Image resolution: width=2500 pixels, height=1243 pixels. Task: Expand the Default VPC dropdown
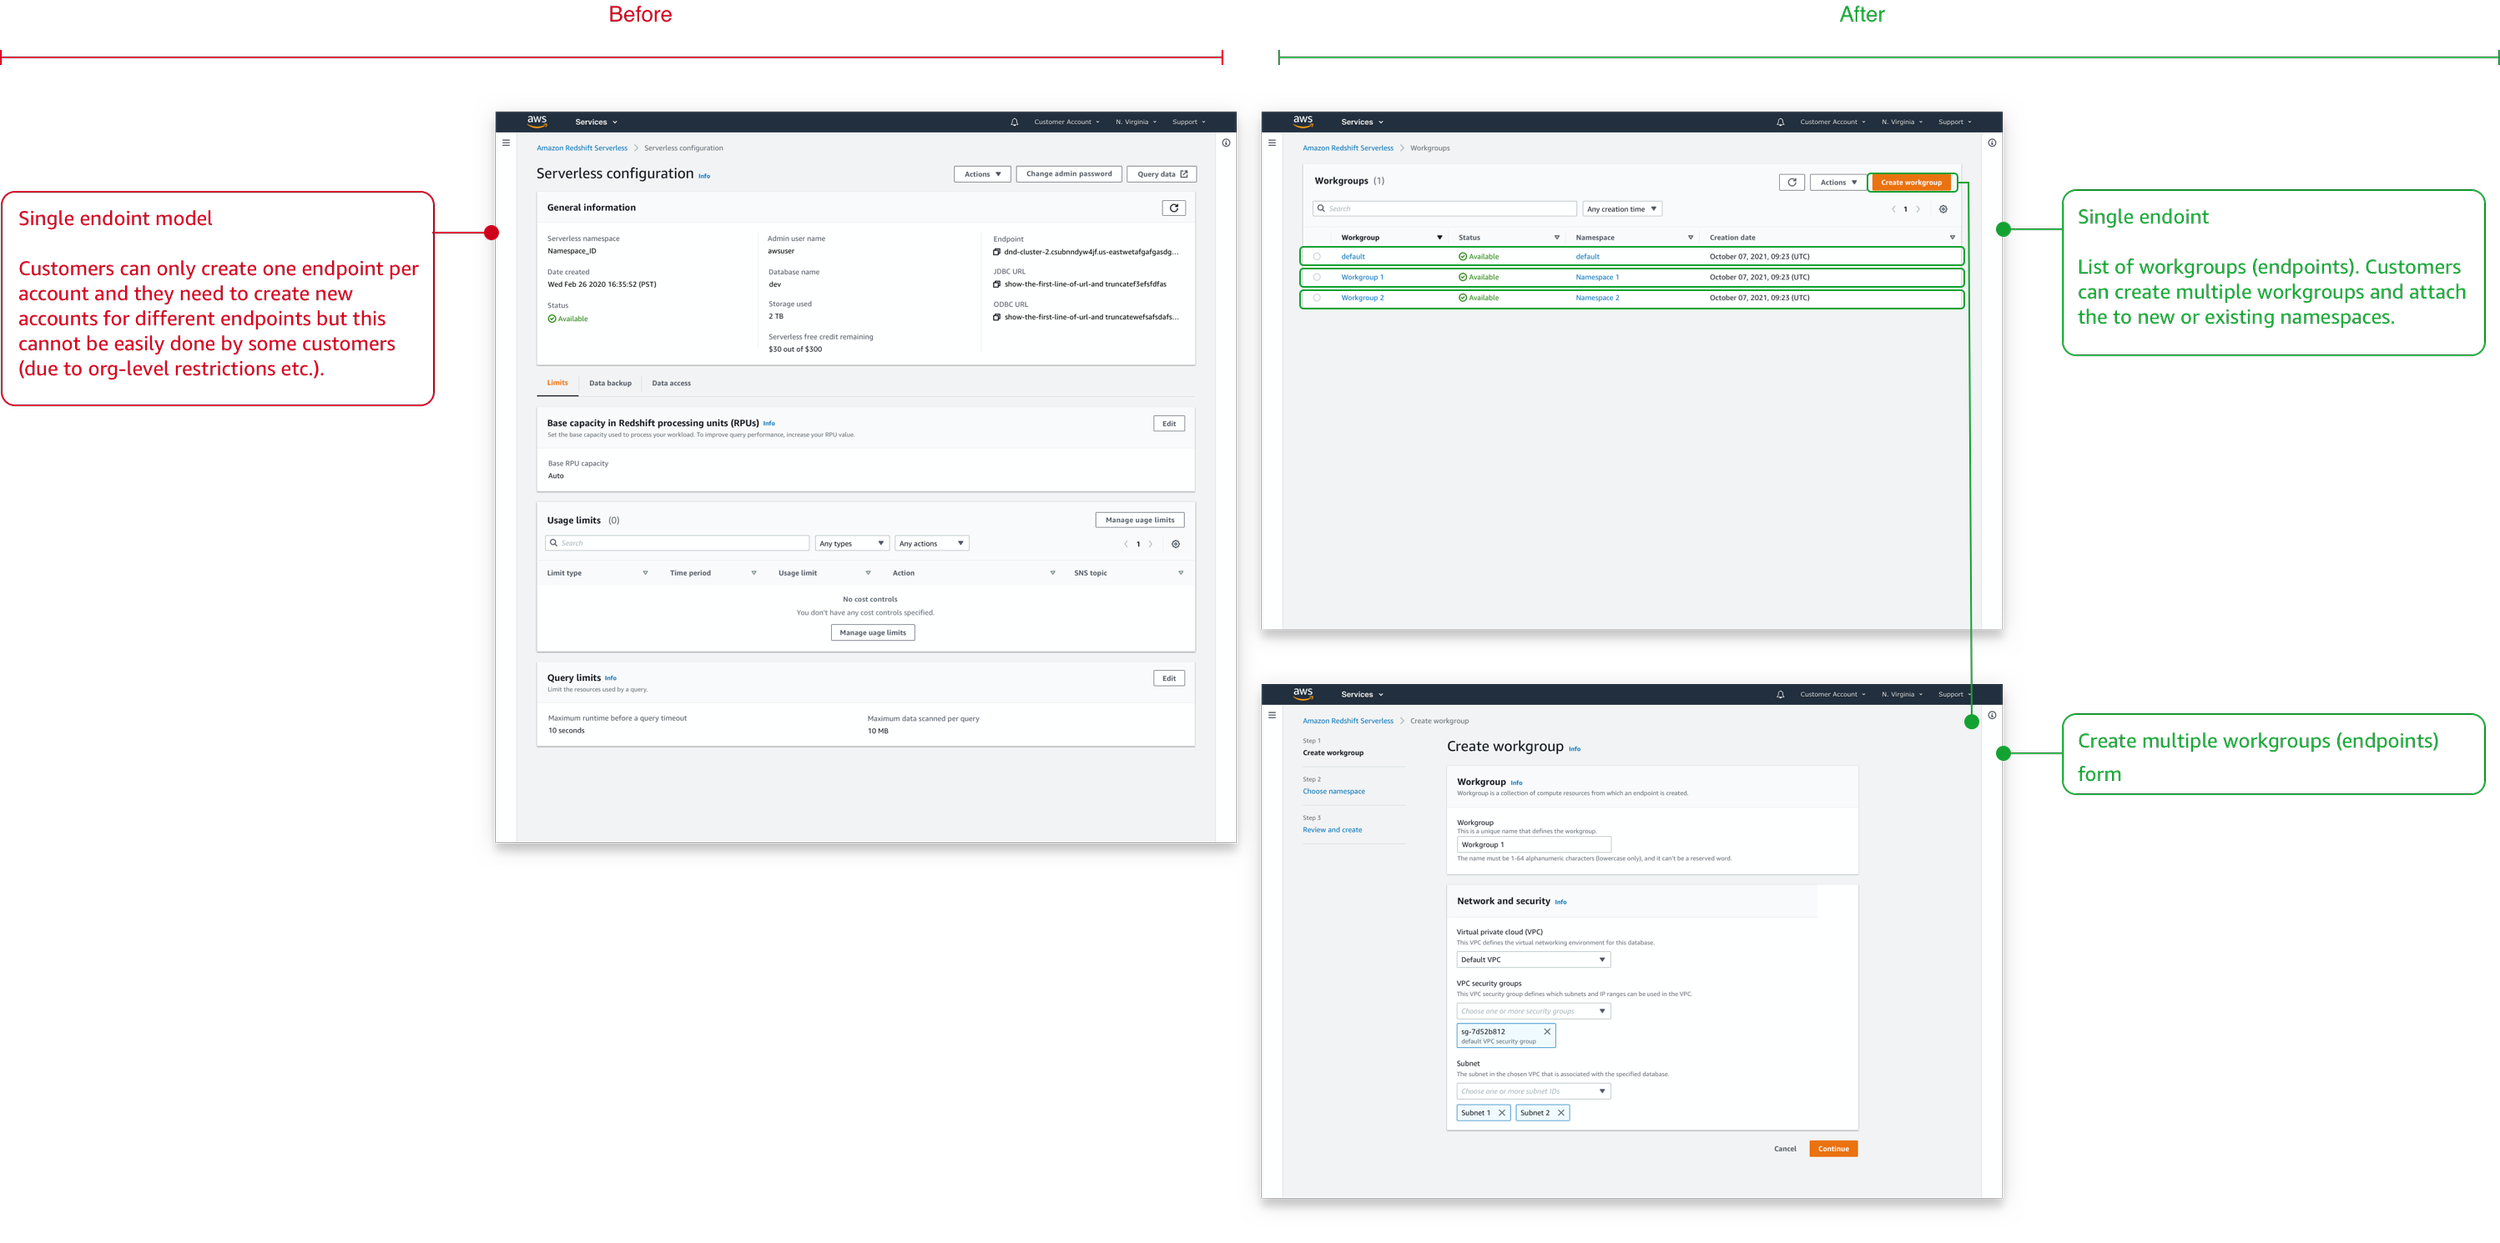[1533, 959]
